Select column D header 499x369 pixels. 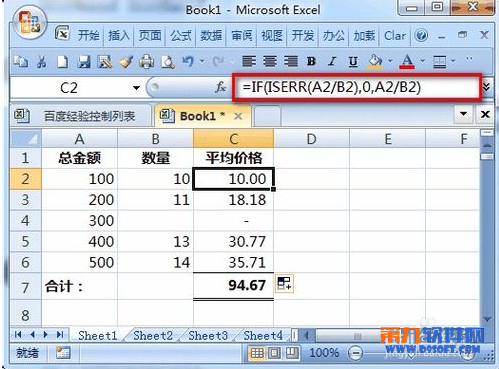pos(311,139)
